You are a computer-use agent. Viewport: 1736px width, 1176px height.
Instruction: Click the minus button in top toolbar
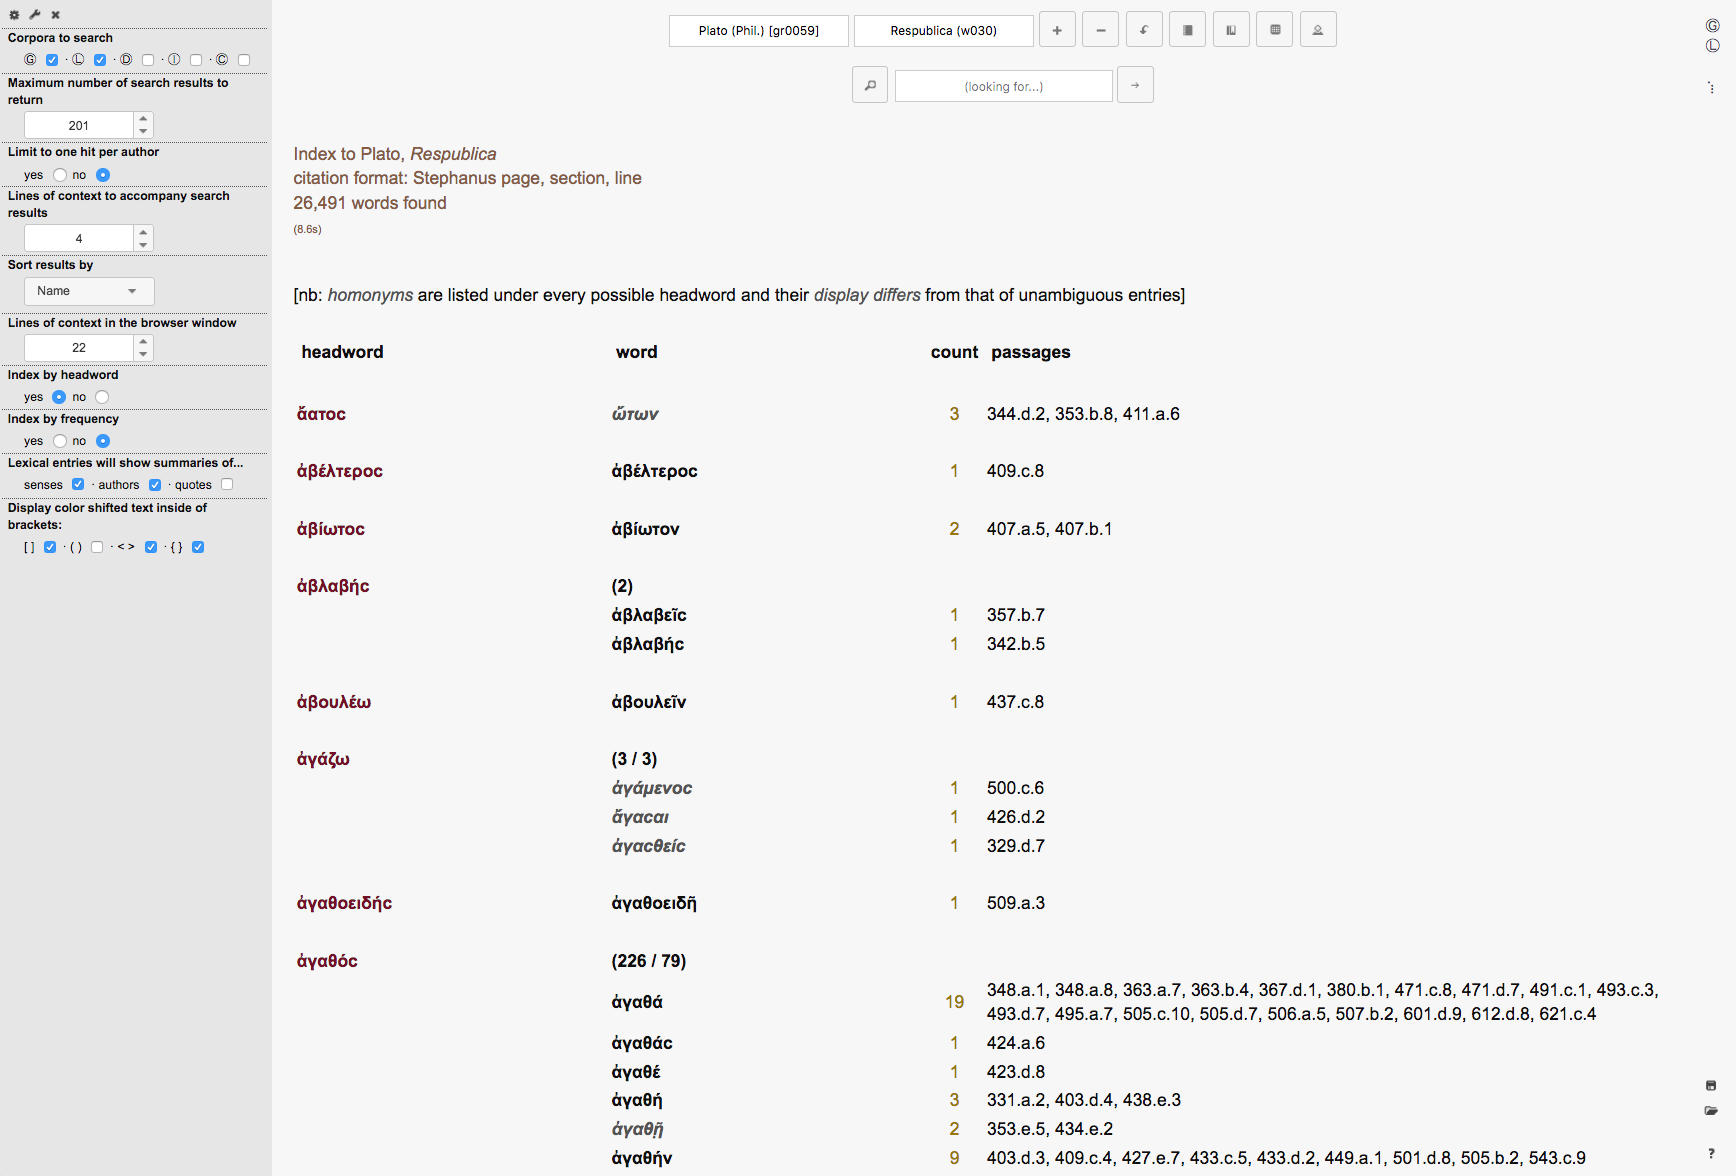[1100, 30]
